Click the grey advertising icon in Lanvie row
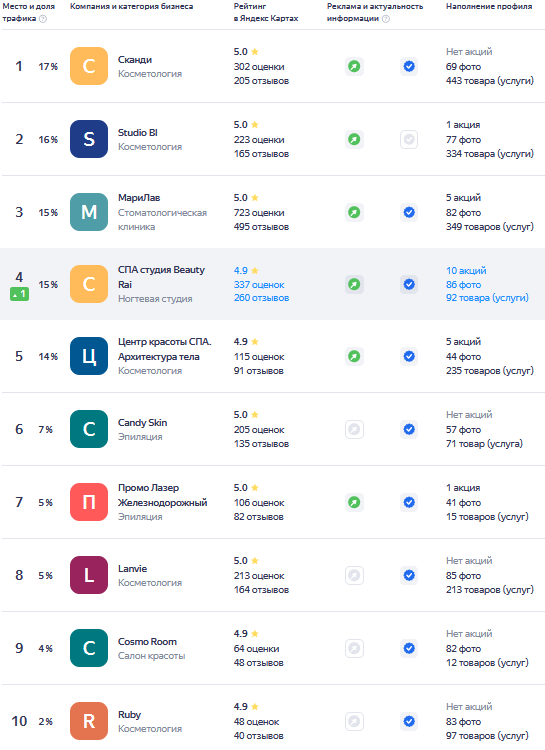Viewport: 545px width, 750px height. pyautogui.click(x=354, y=575)
